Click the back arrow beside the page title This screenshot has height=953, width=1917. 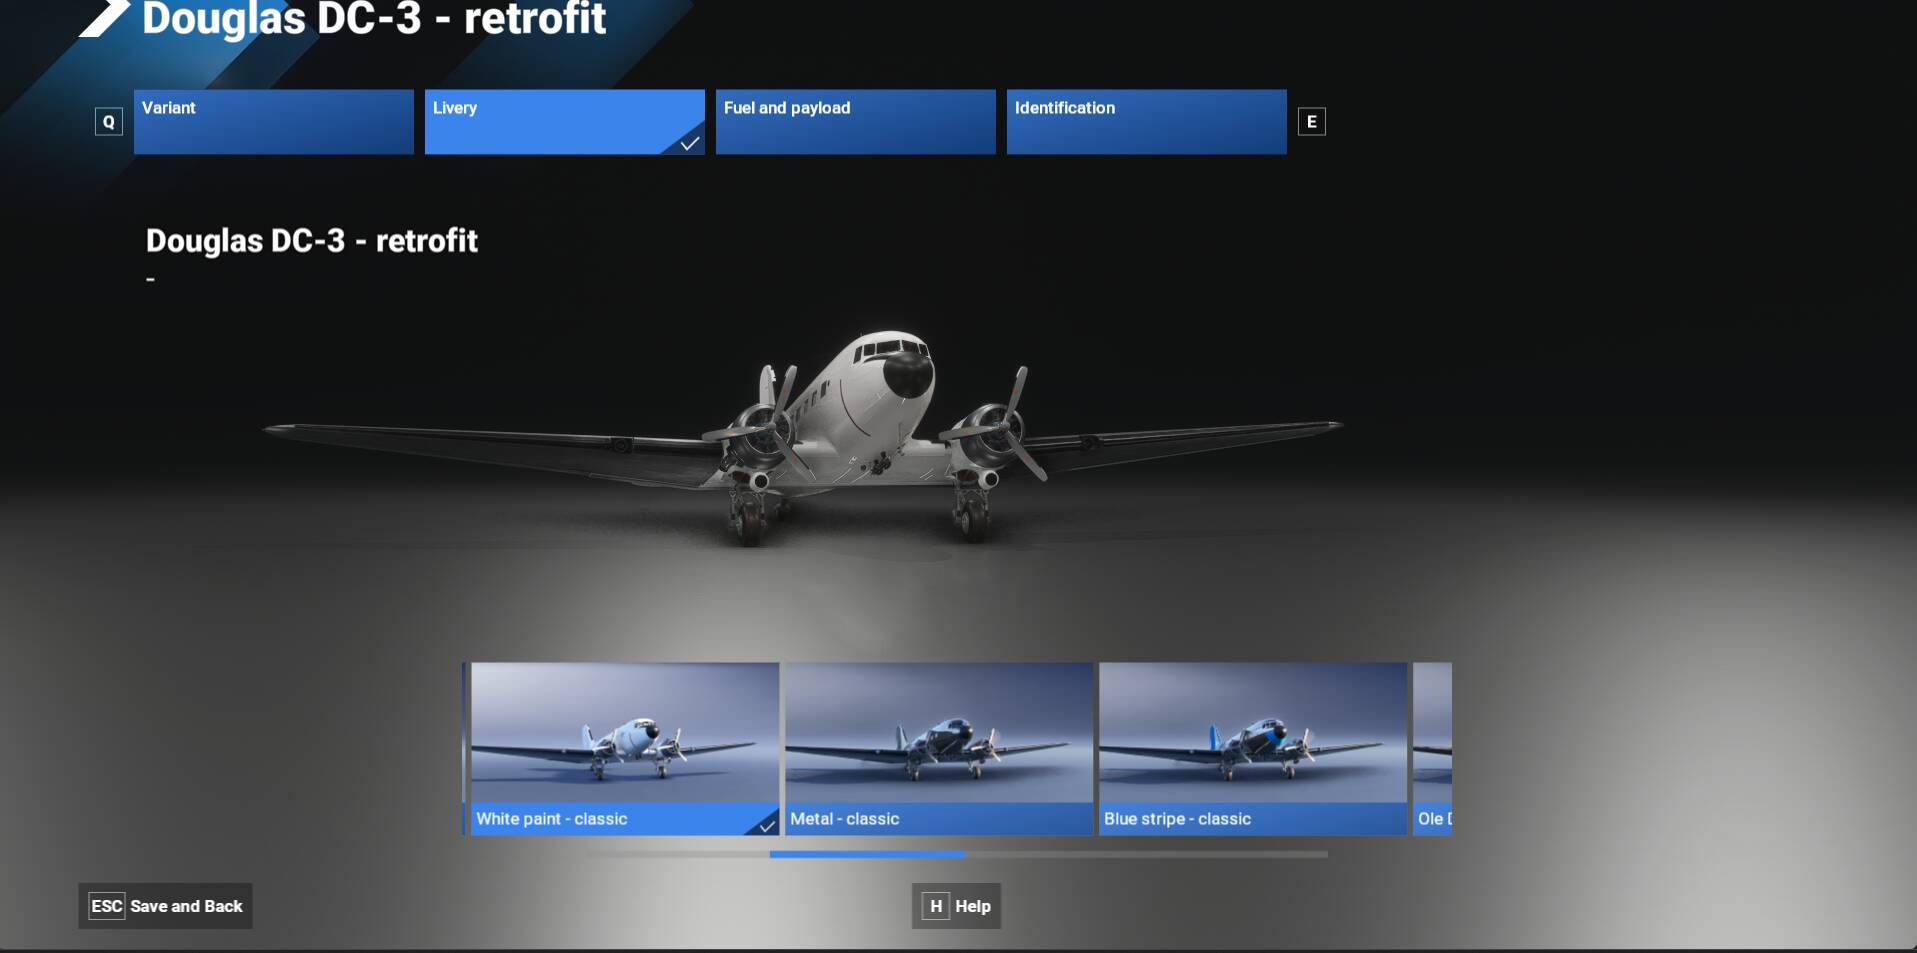click(x=104, y=17)
